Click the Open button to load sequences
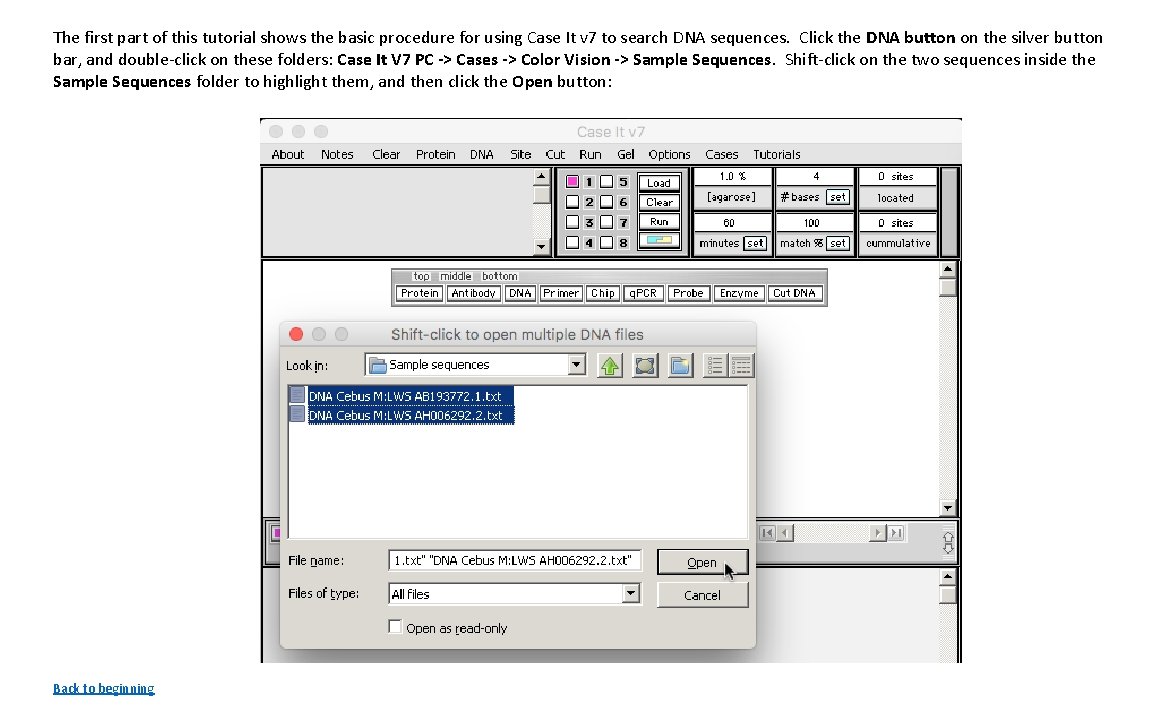 tap(702, 561)
